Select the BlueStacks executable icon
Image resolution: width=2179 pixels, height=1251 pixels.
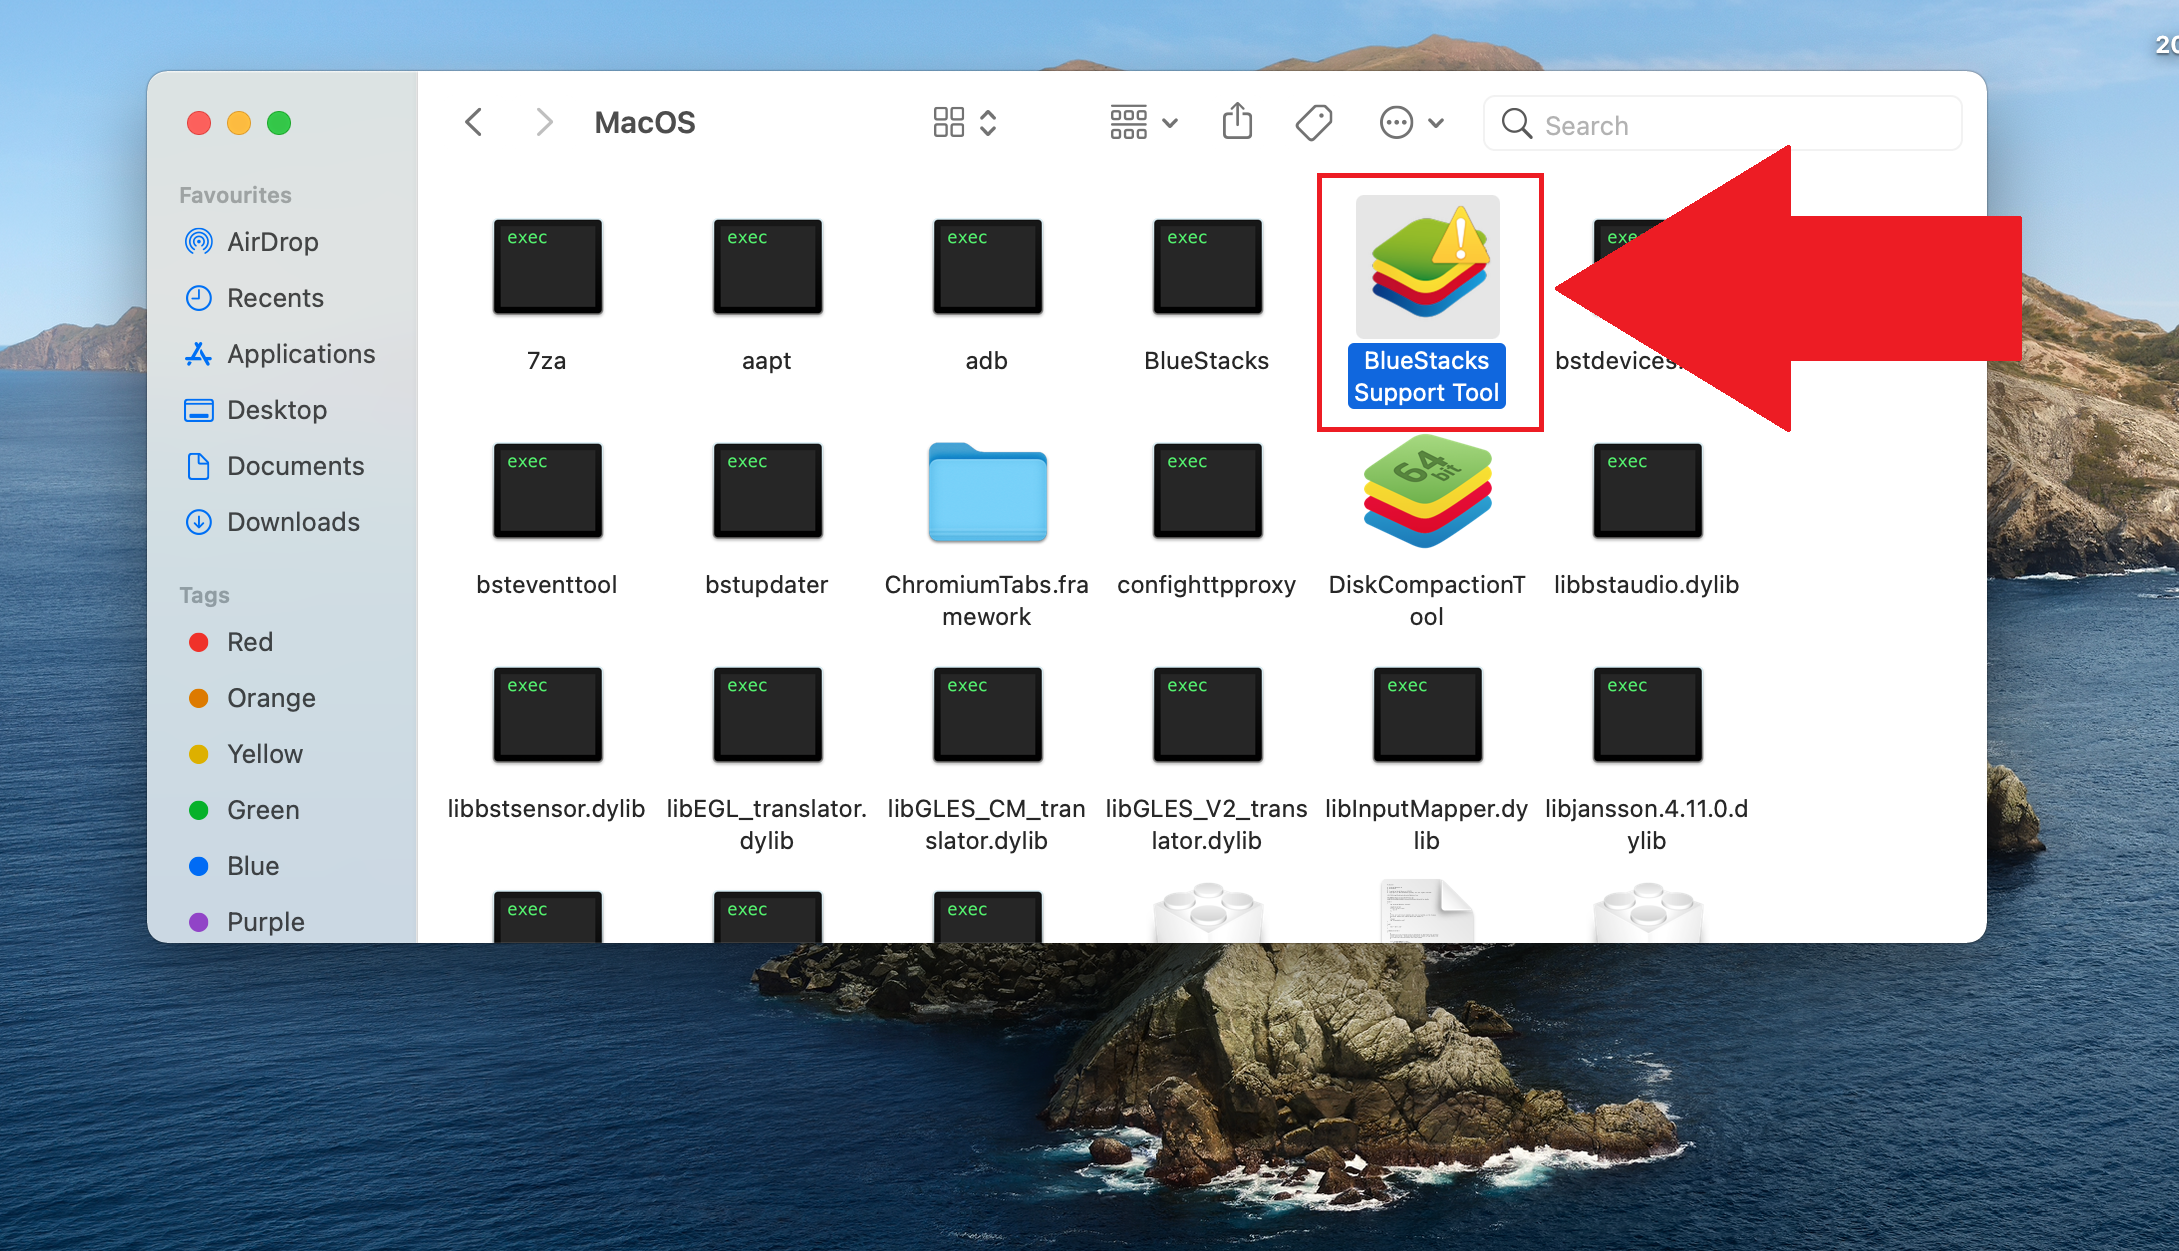coord(1207,267)
